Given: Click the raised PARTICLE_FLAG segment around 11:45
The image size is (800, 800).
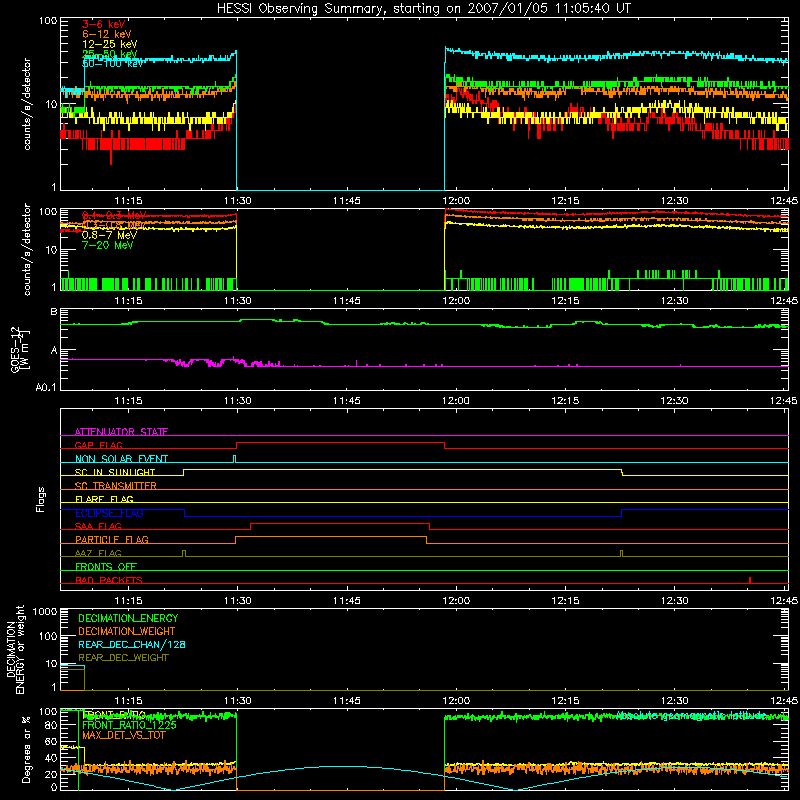Looking at the screenshot, I should [x=331, y=537].
